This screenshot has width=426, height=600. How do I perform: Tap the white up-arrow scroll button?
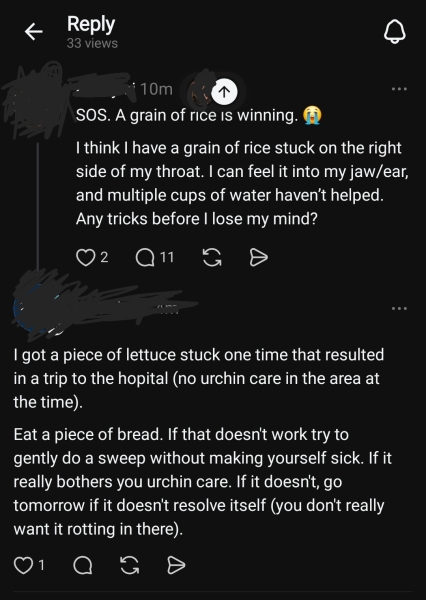point(224,92)
